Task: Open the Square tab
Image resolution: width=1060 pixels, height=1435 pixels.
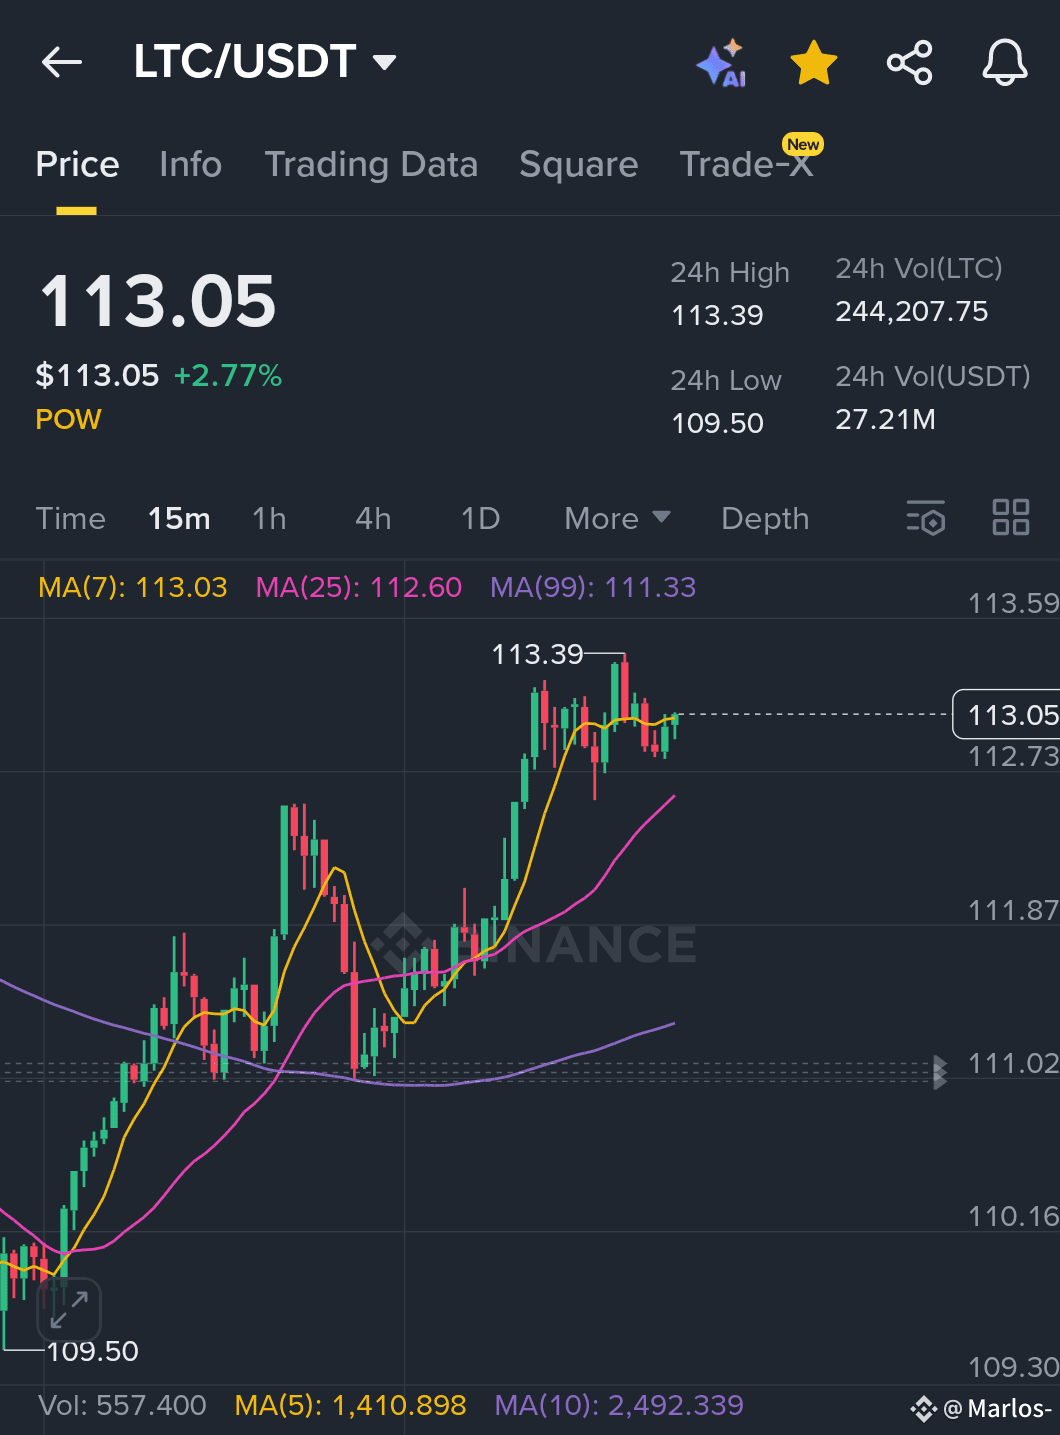Action: point(578,164)
